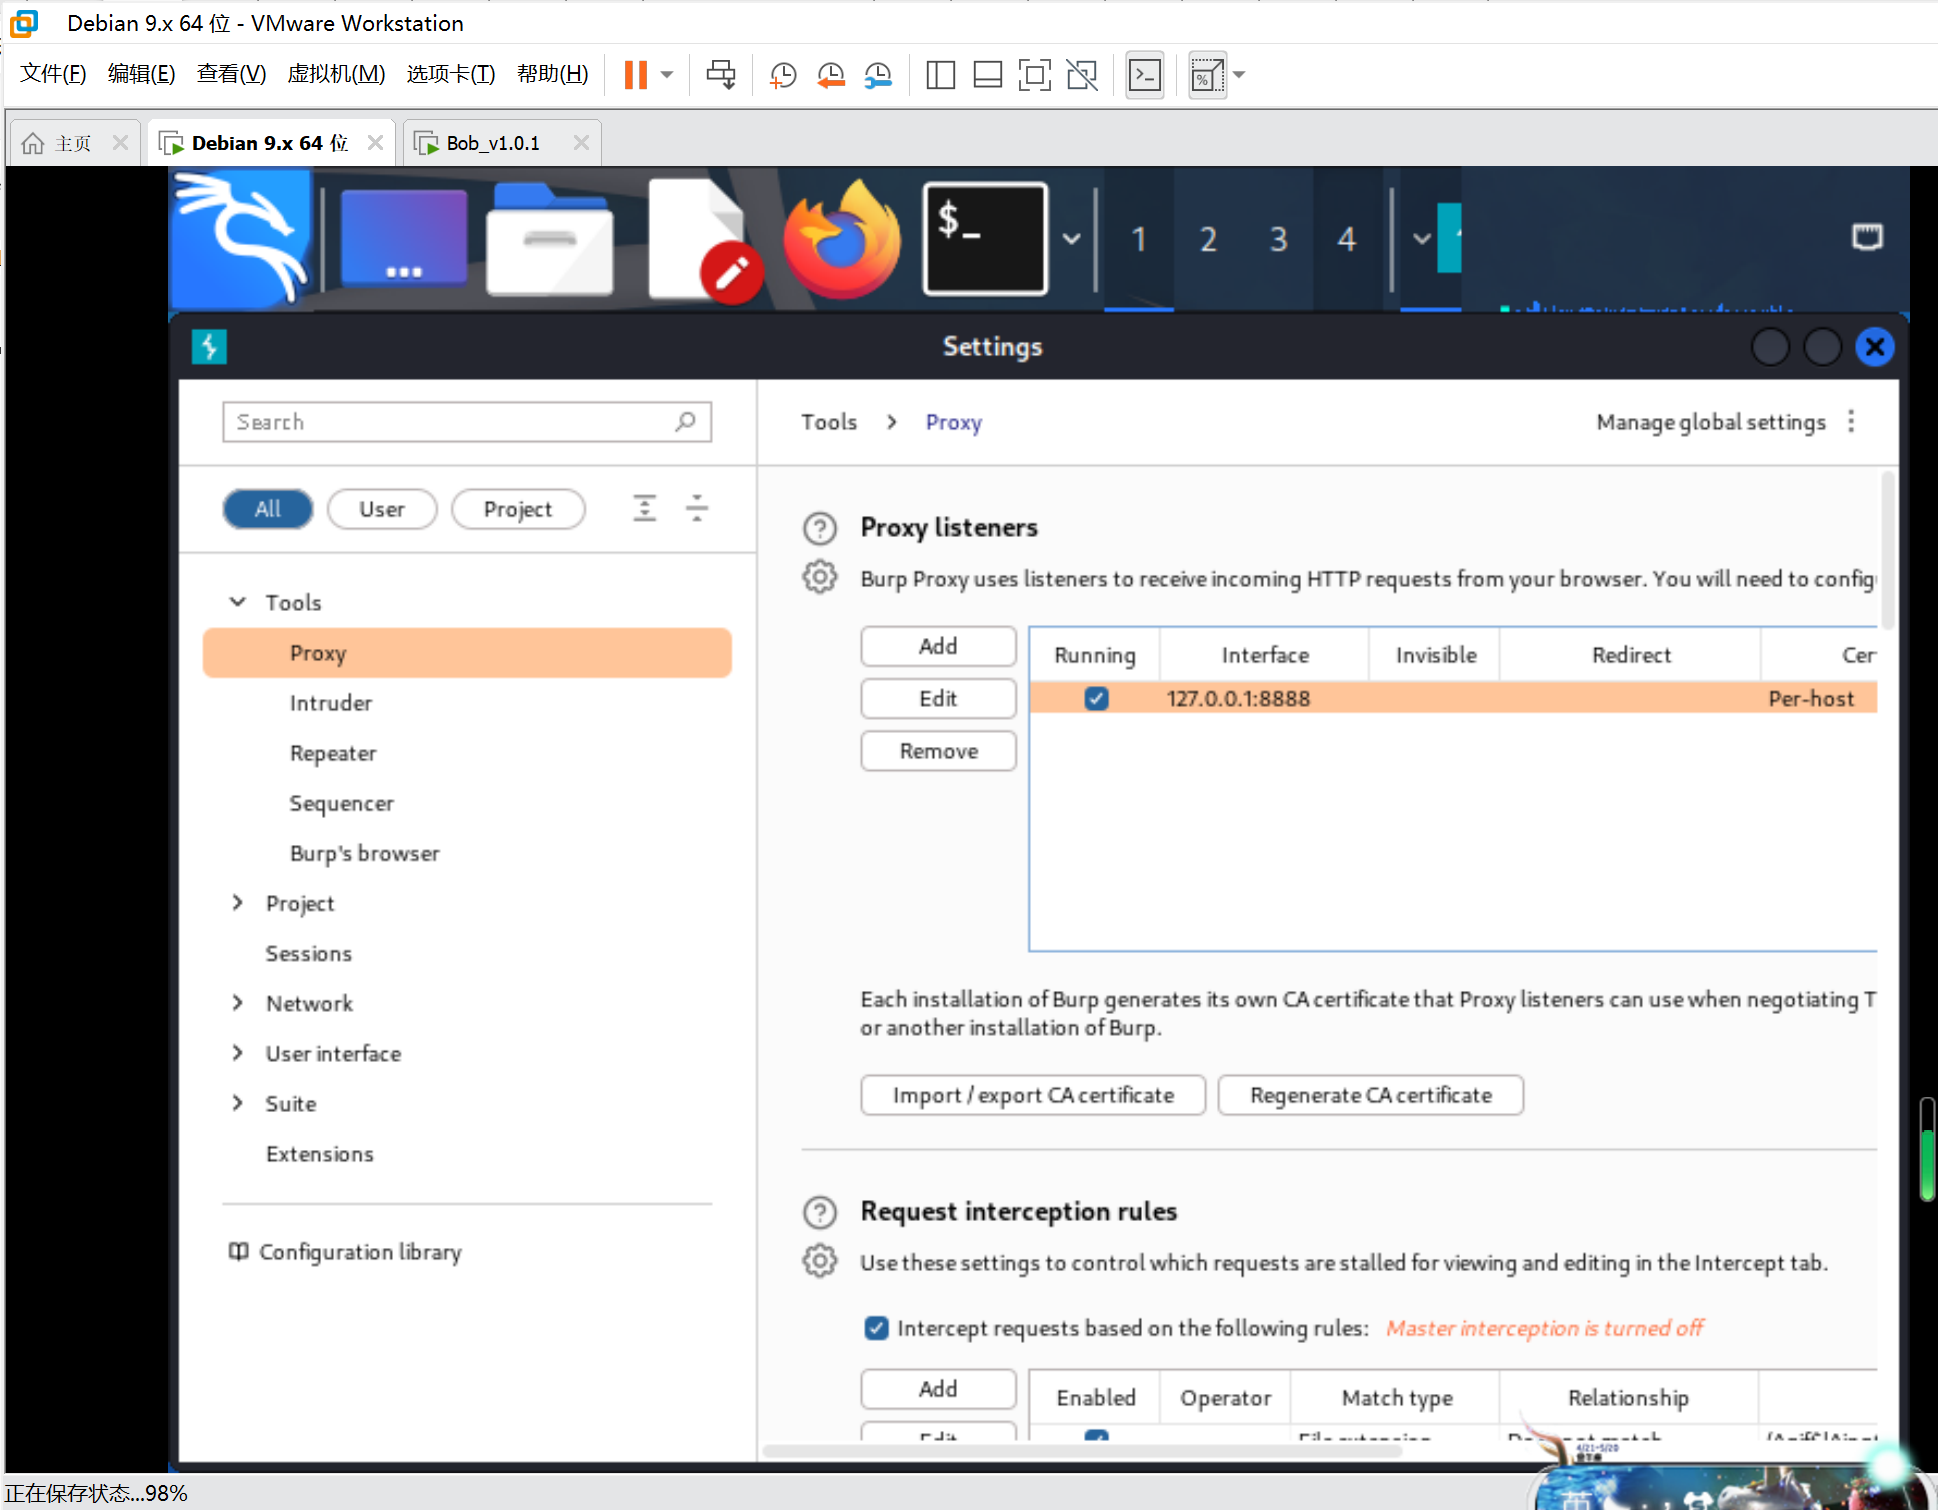
Task: Expand the Suite tree node
Action: [238, 1102]
